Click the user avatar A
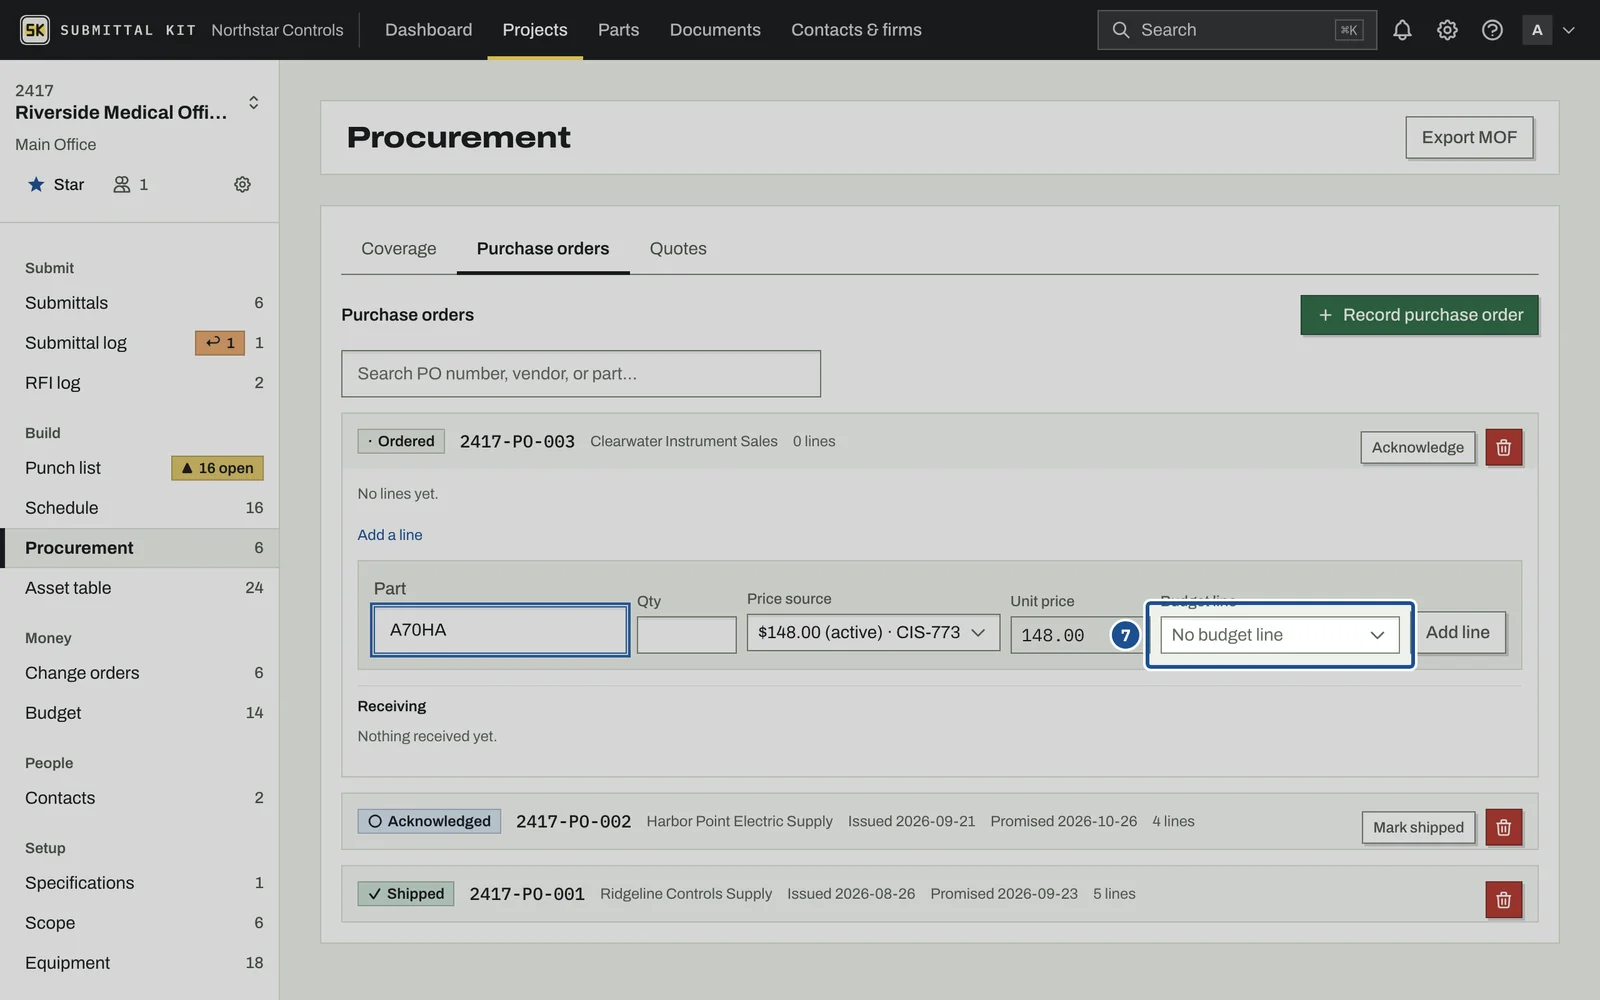The width and height of the screenshot is (1600, 1000). pos(1537,30)
